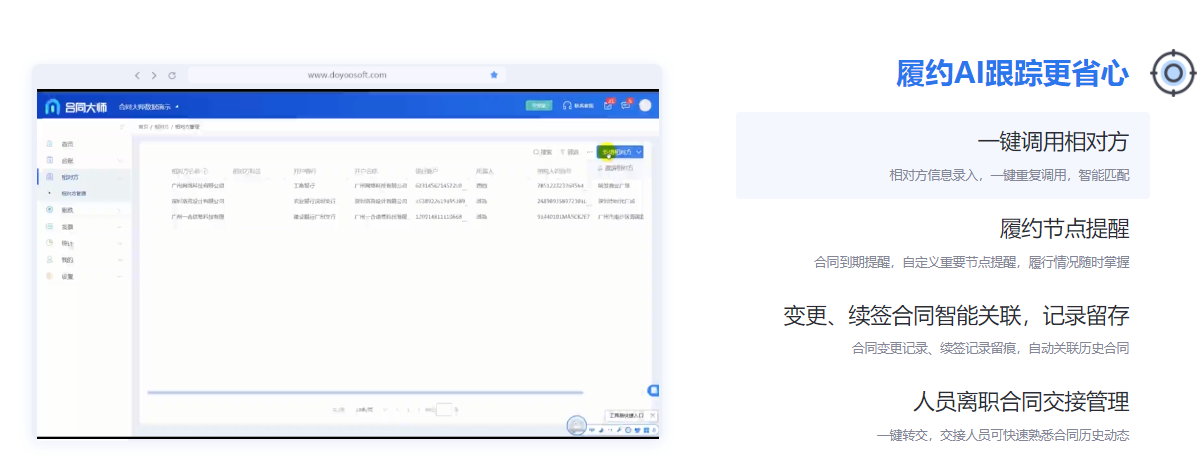Click the 履约AI跟踪更省心 heading
Screen dimensions: 1204x468
tap(1013, 73)
